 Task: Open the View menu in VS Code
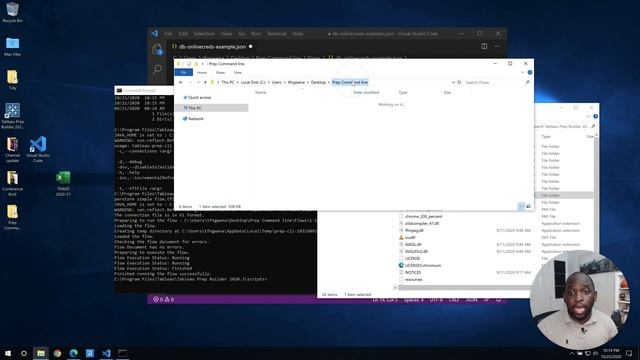226,34
